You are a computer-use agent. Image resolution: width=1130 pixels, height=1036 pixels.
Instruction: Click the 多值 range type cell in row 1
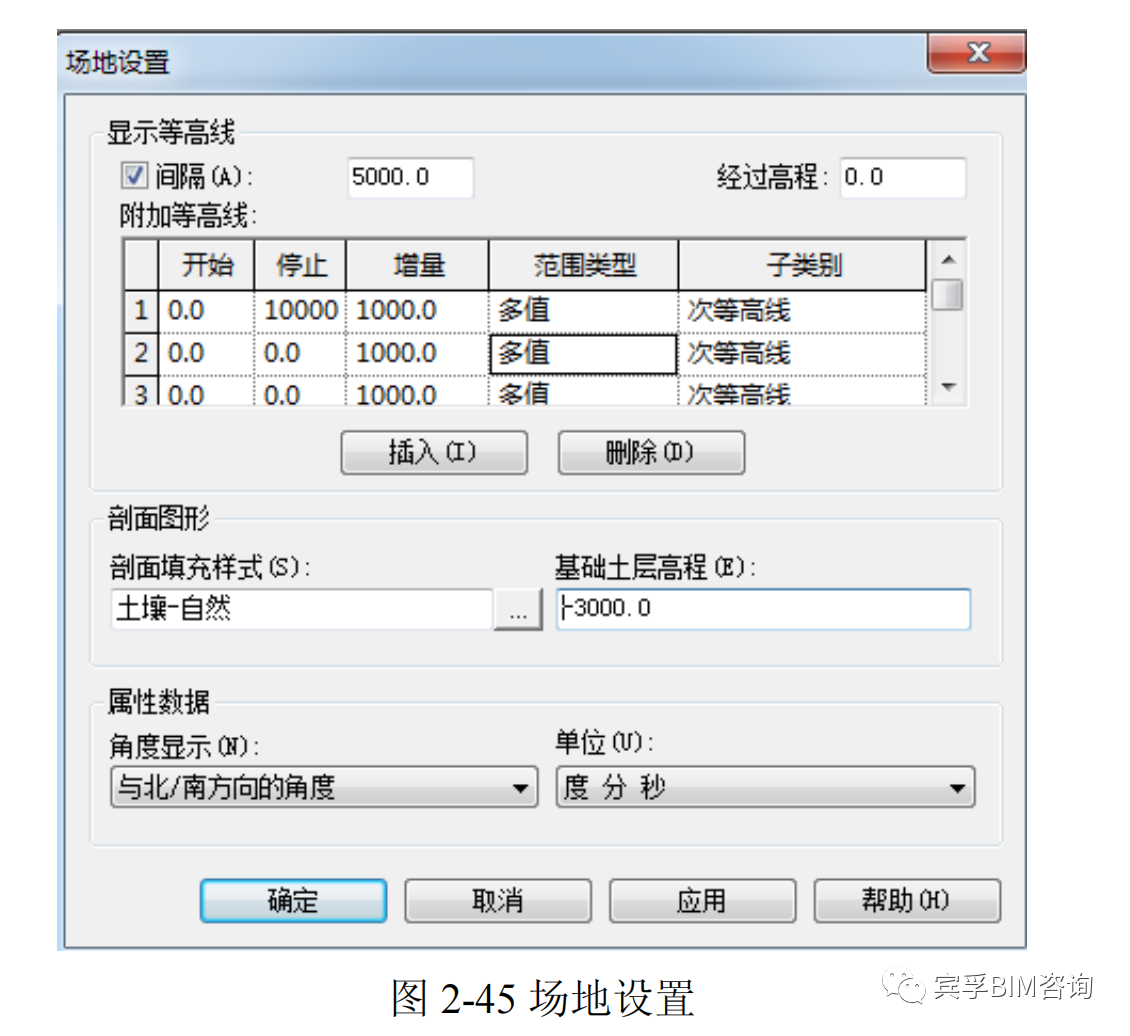(x=584, y=311)
